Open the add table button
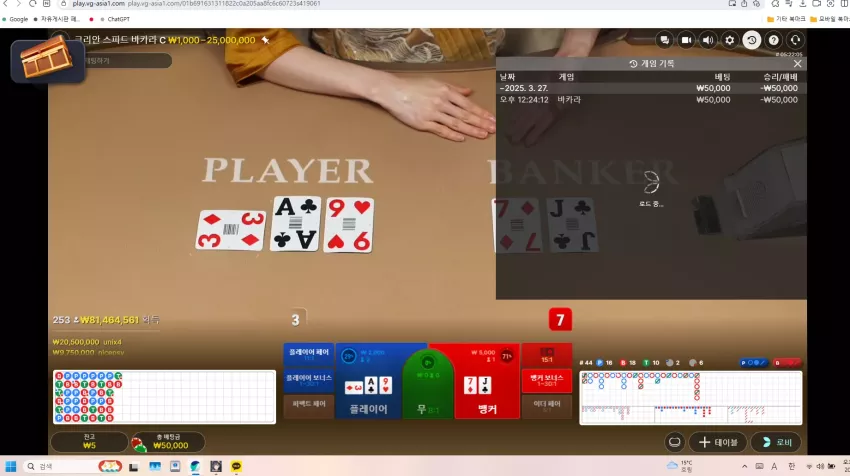Viewport: 850px width, 476px height. (x=718, y=442)
